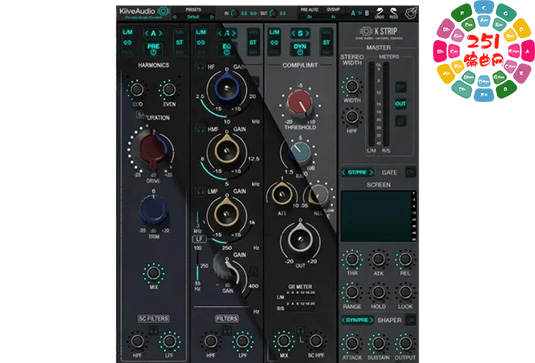The width and height of the screenshot is (535, 363).
Task: Click right arrow of GT/PRE gate routing selector
Action: (x=371, y=172)
